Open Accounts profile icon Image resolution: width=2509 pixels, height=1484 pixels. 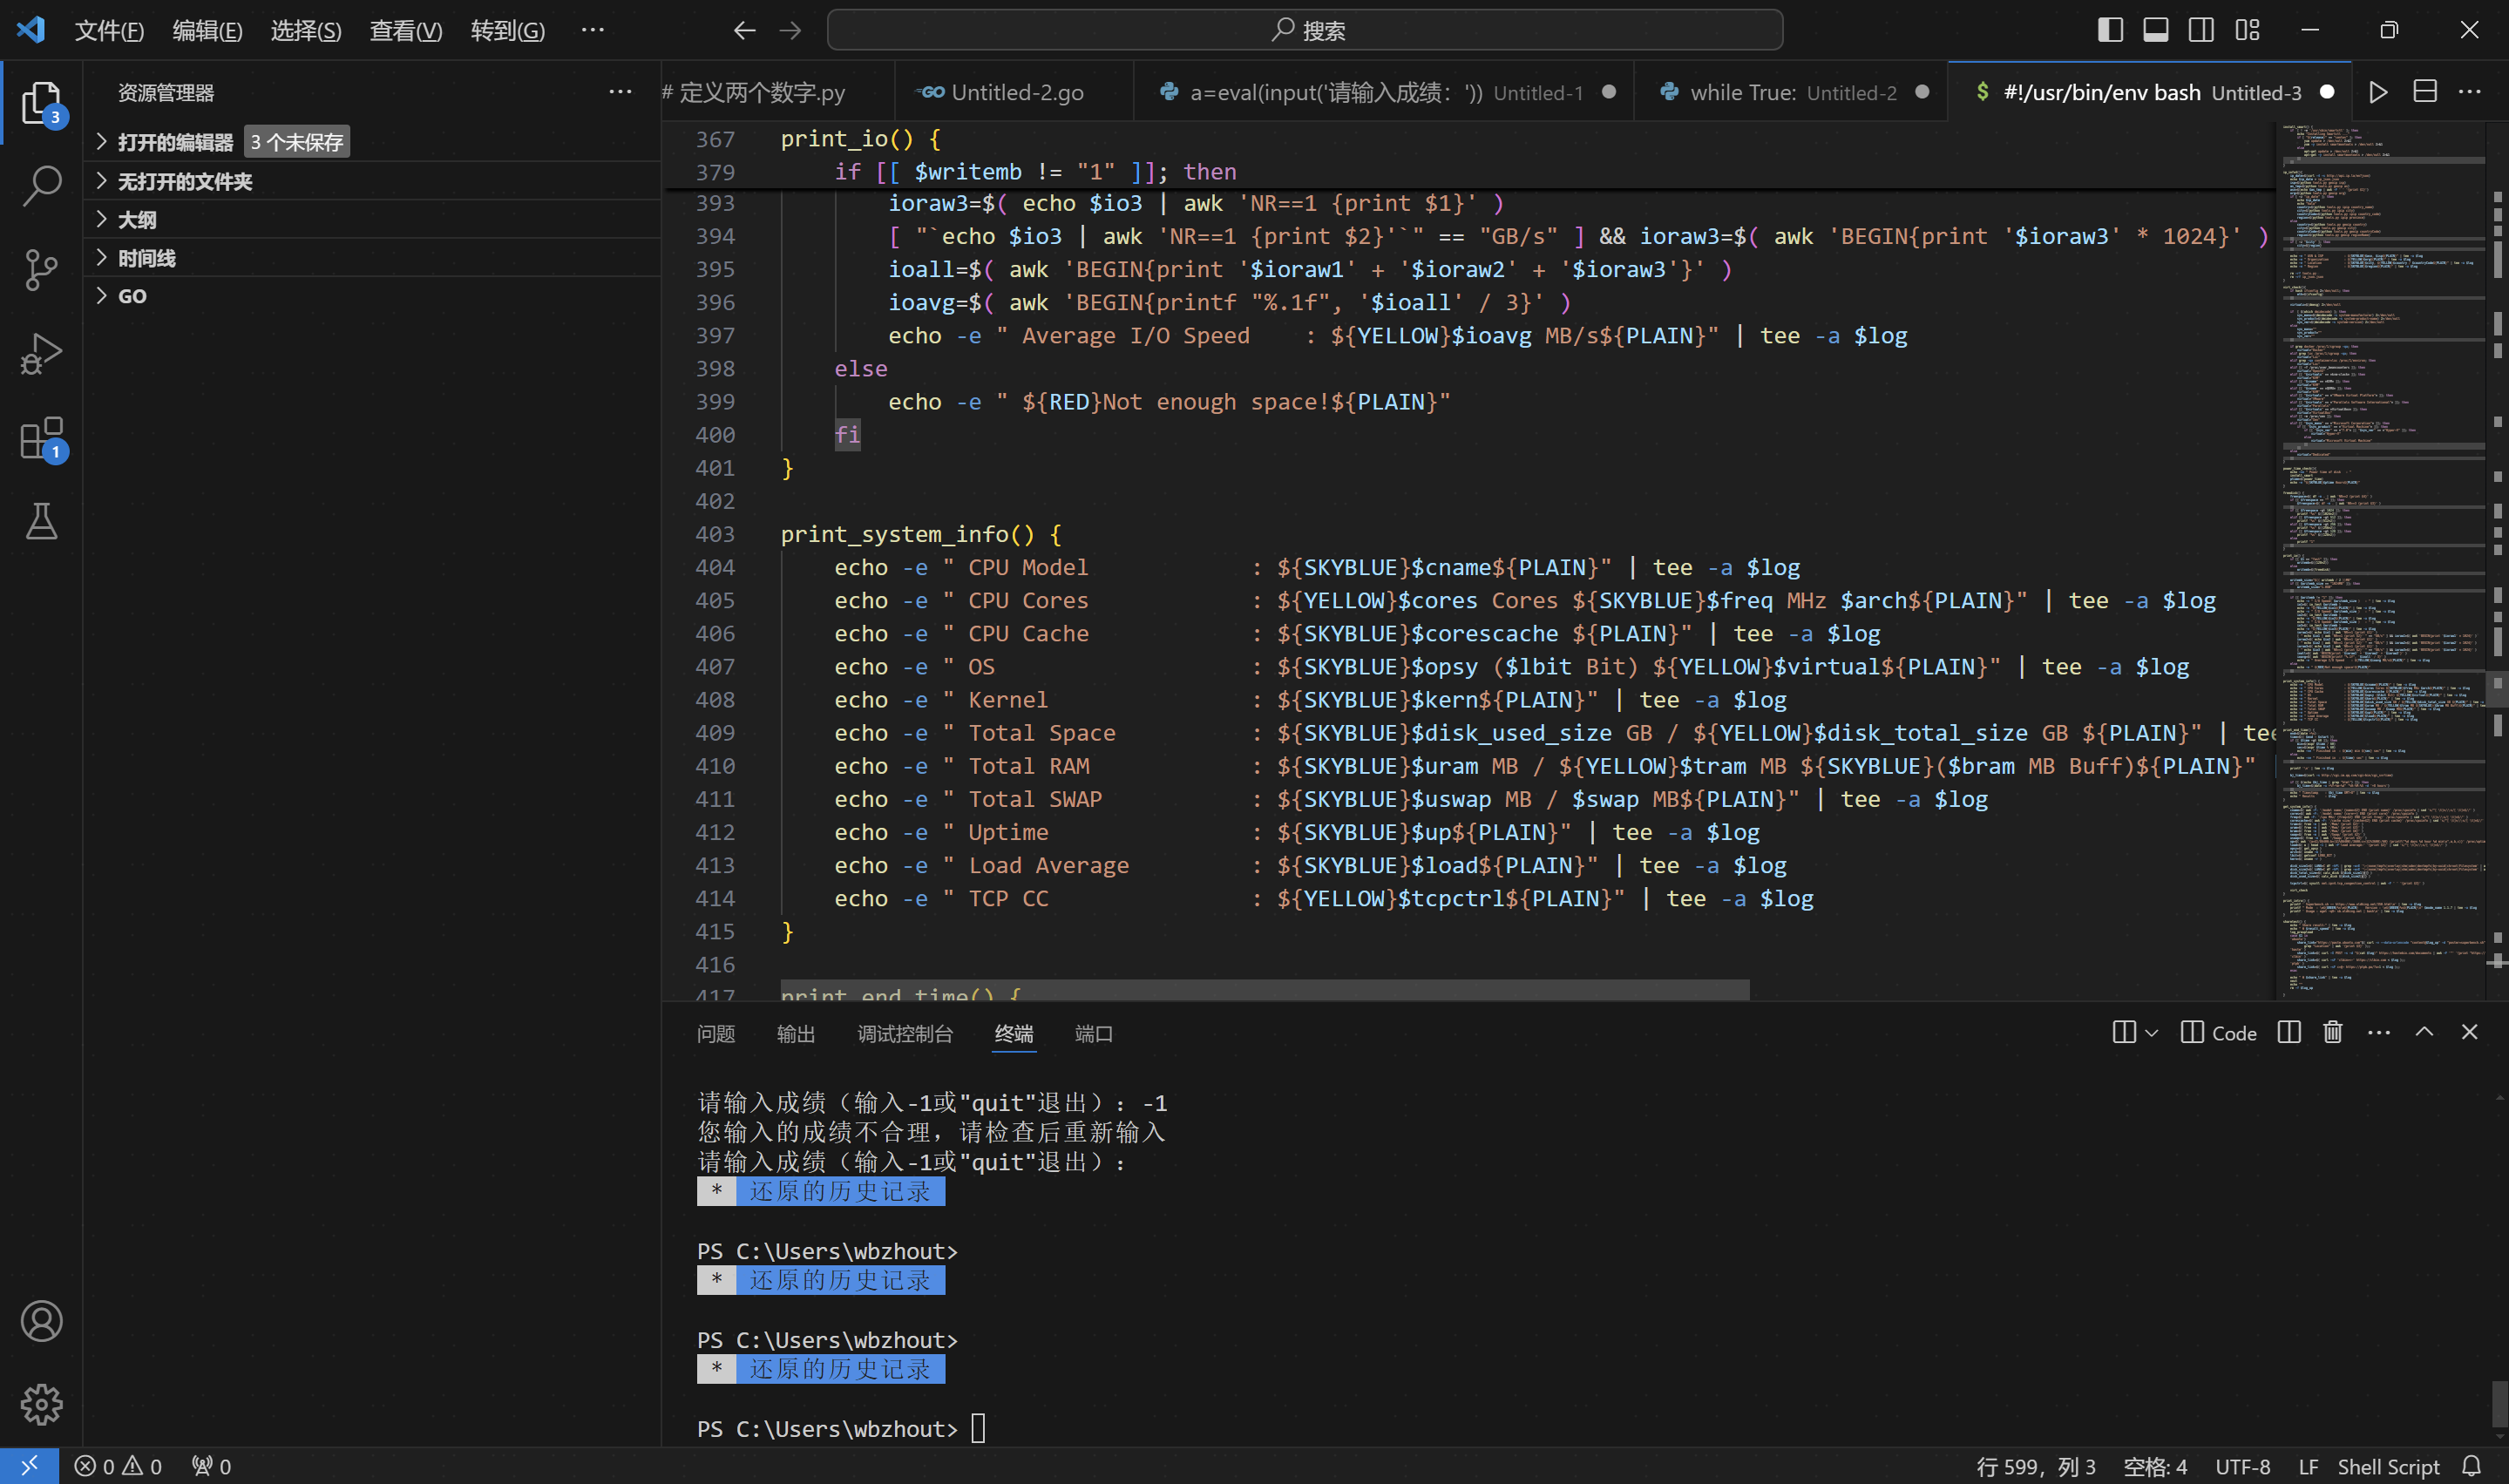[41, 1321]
